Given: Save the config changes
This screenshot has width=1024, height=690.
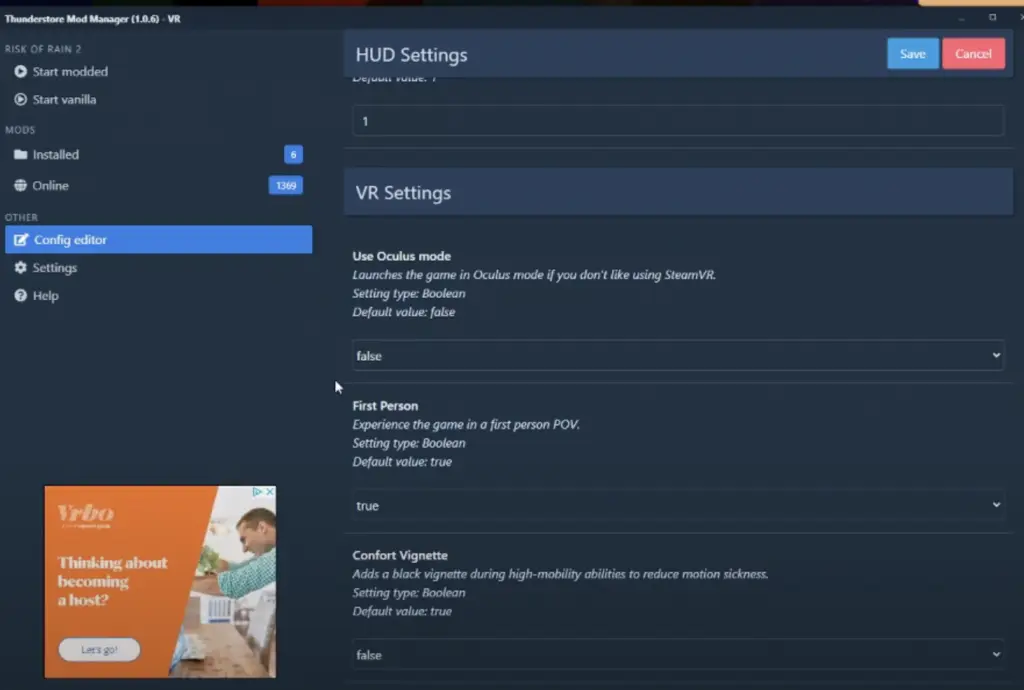Looking at the screenshot, I should point(912,54).
